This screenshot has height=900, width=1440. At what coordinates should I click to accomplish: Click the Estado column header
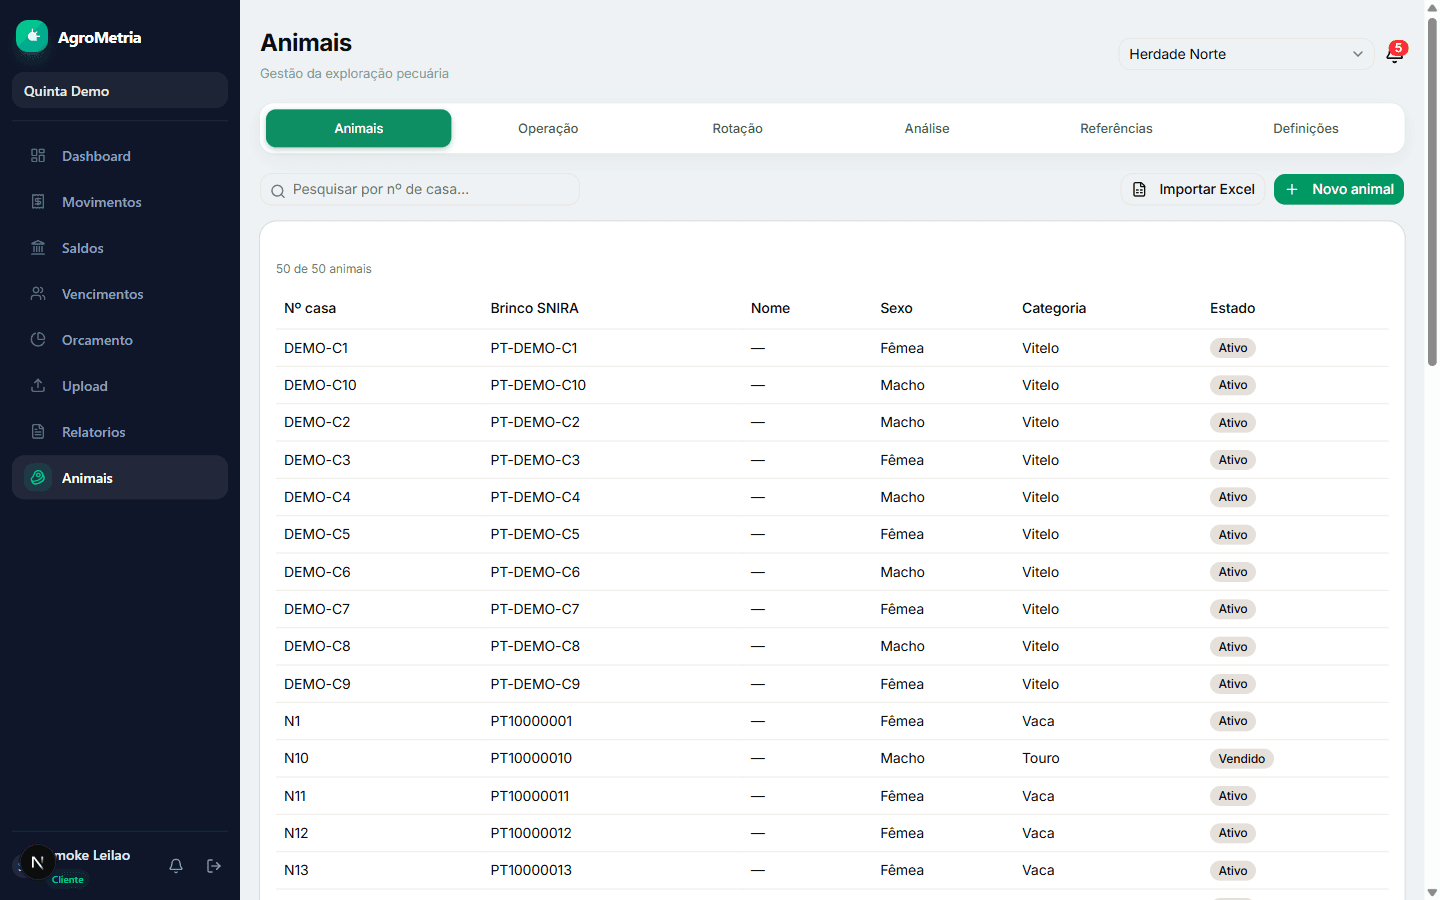click(1232, 308)
